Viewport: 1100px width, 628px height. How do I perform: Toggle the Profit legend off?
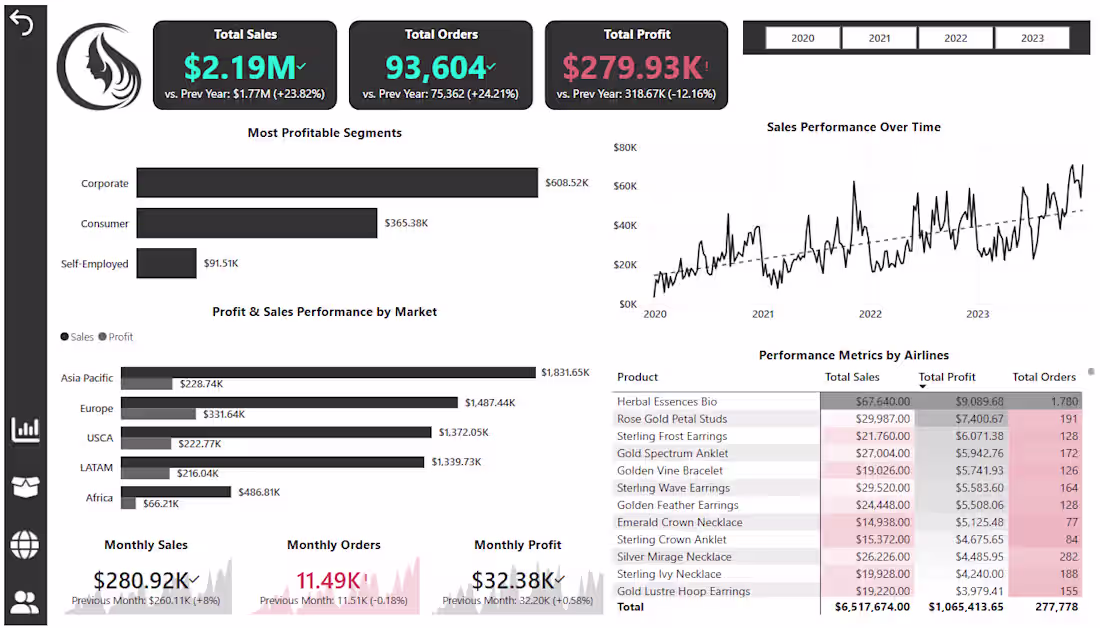(x=117, y=337)
